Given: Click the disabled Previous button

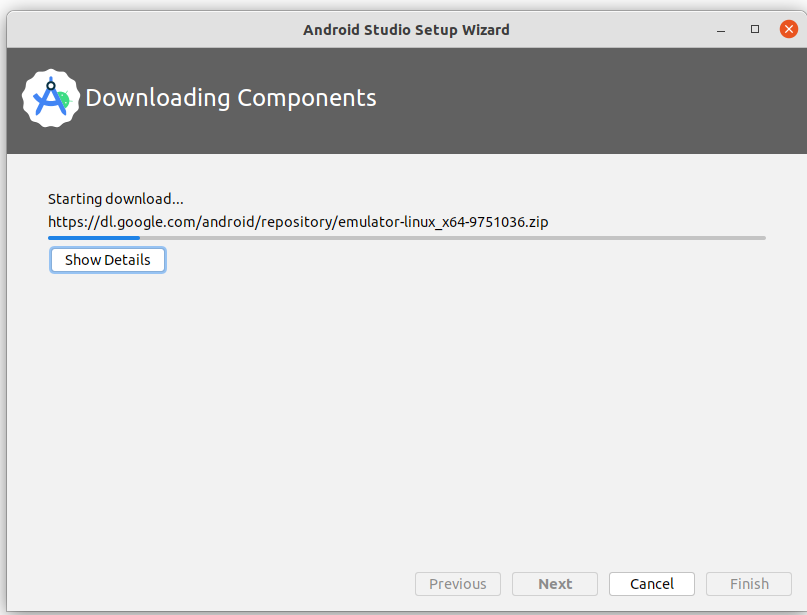Looking at the screenshot, I should coord(458,584).
